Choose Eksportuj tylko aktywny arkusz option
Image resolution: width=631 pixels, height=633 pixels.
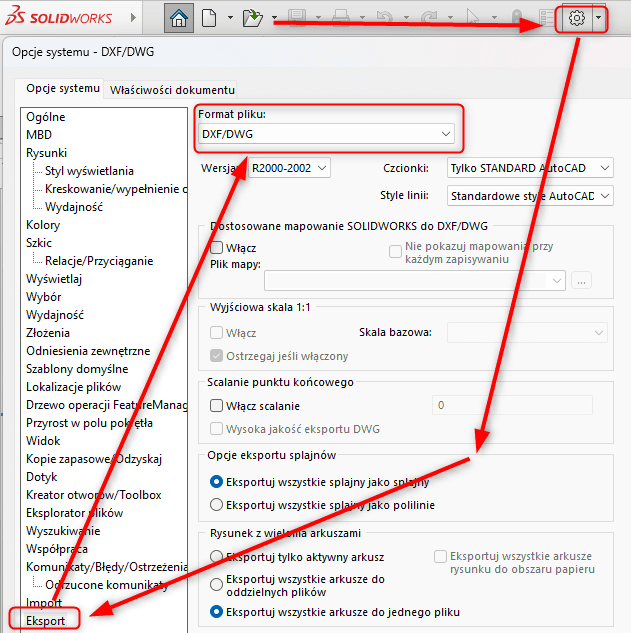coord(217,557)
